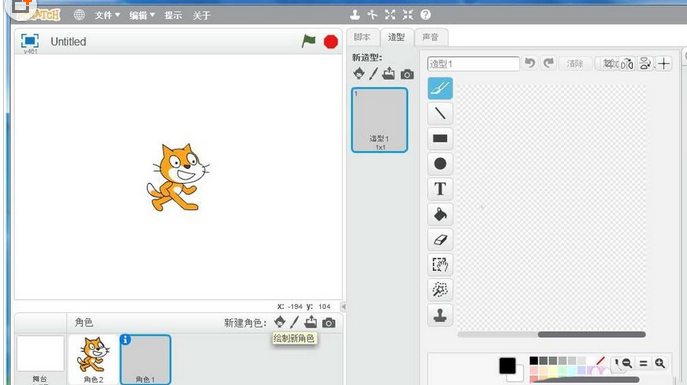Click the canvas horizontal scrollbar

coord(591,335)
